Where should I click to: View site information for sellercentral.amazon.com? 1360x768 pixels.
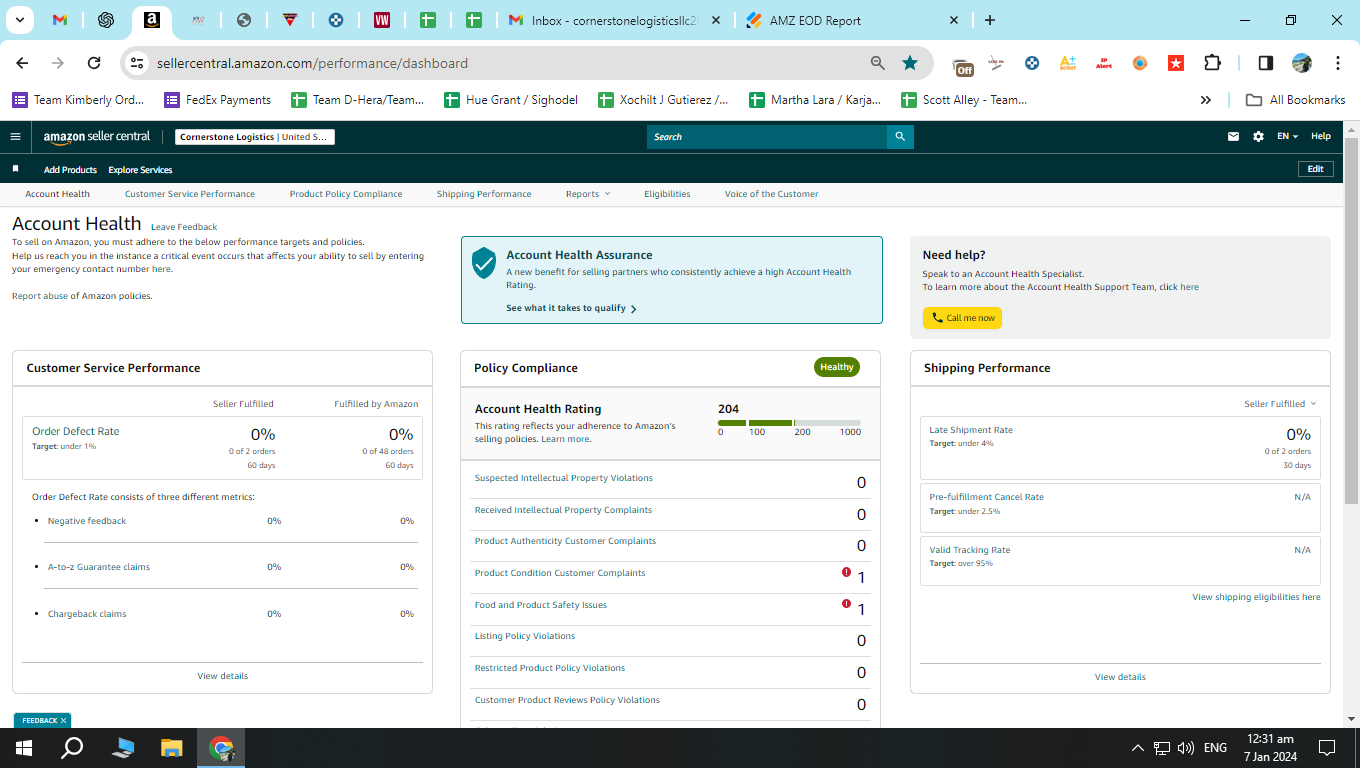tap(138, 63)
